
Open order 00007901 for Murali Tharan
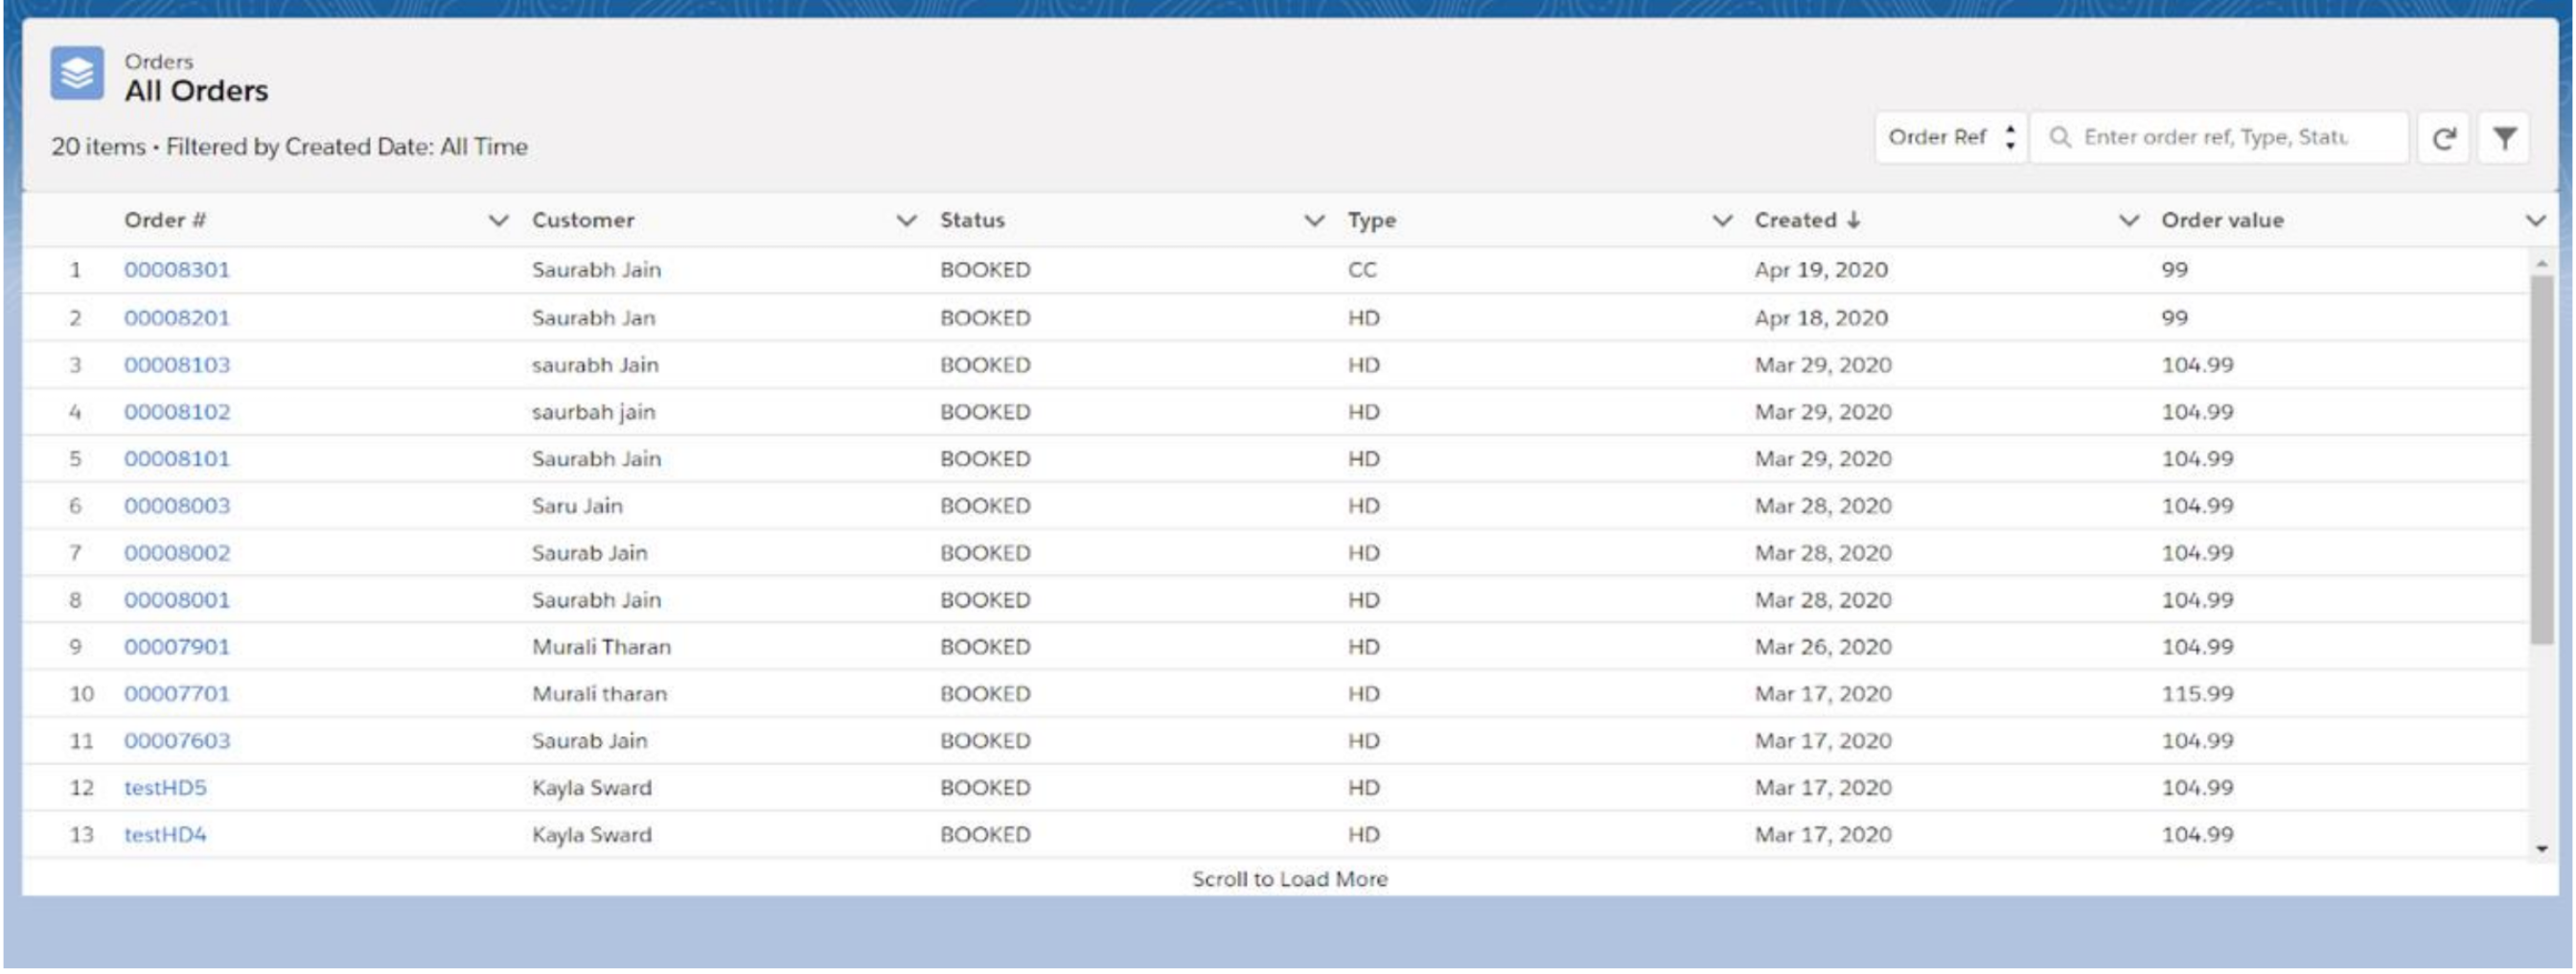pyautogui.click(x=176, y=646)
